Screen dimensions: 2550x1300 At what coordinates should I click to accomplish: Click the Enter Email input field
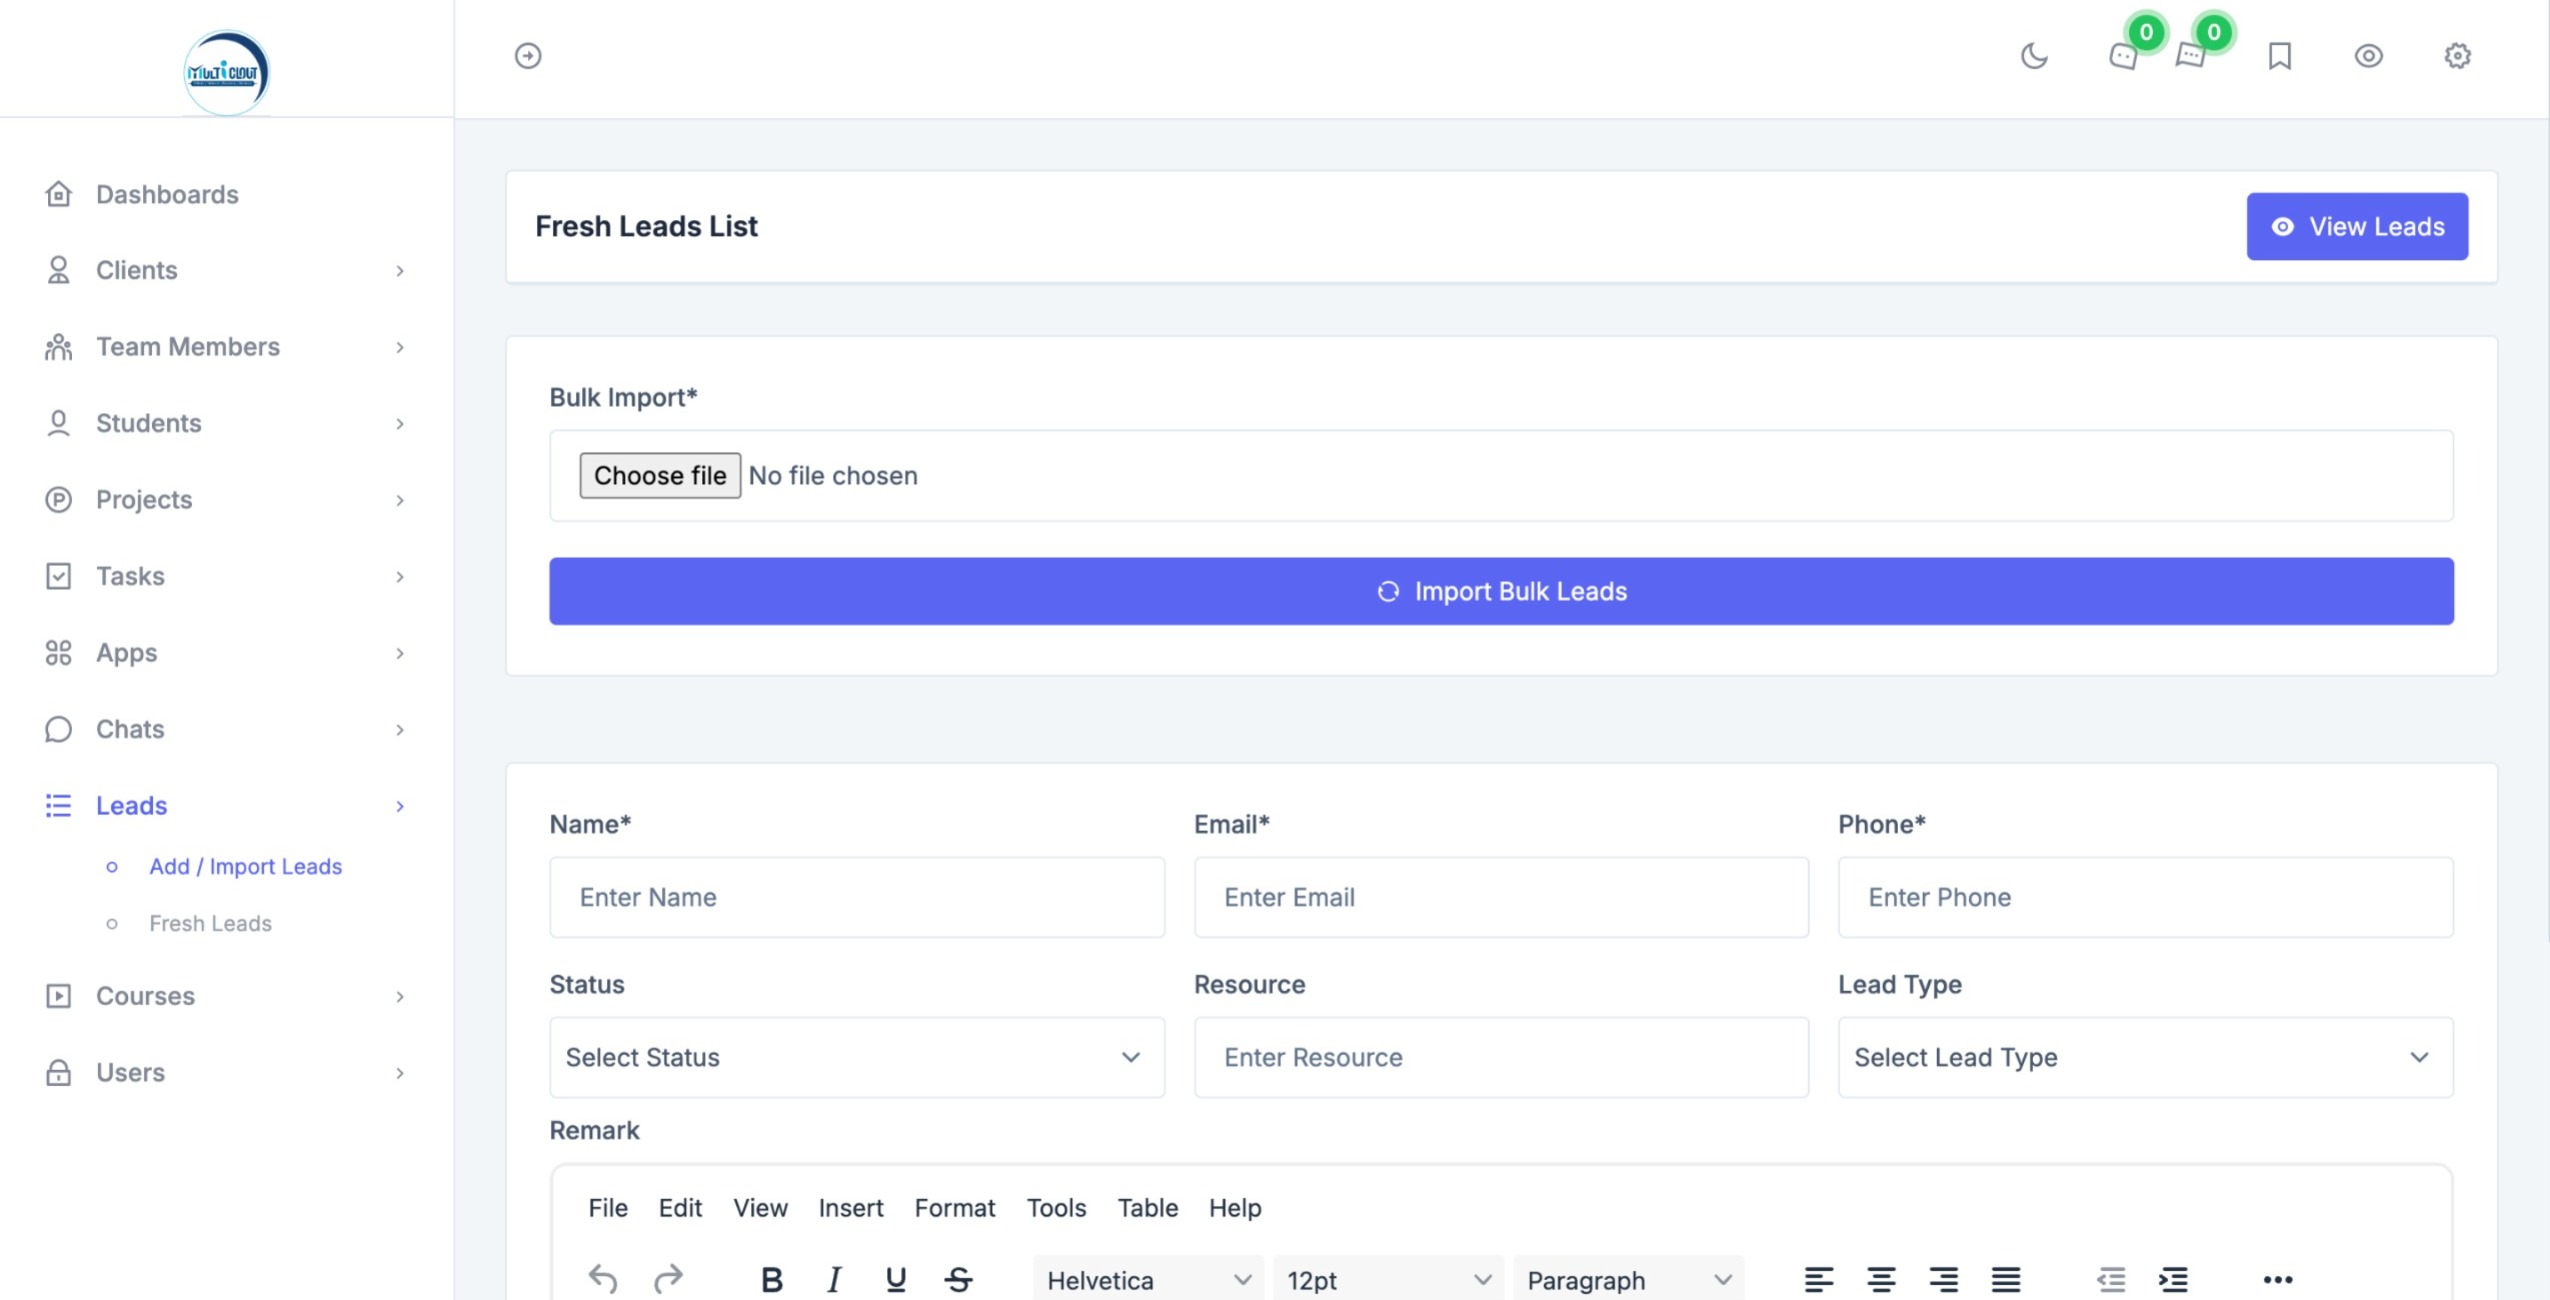(1500, 897)
